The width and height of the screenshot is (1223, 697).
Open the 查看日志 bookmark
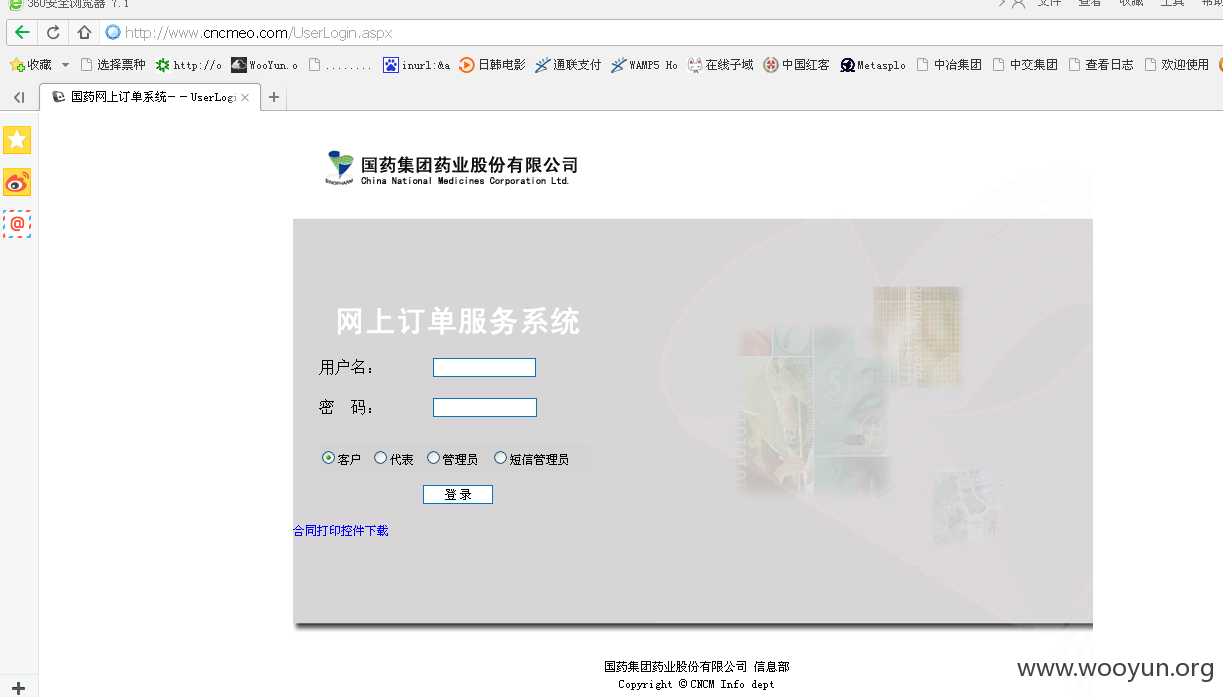pos(1101,65)
